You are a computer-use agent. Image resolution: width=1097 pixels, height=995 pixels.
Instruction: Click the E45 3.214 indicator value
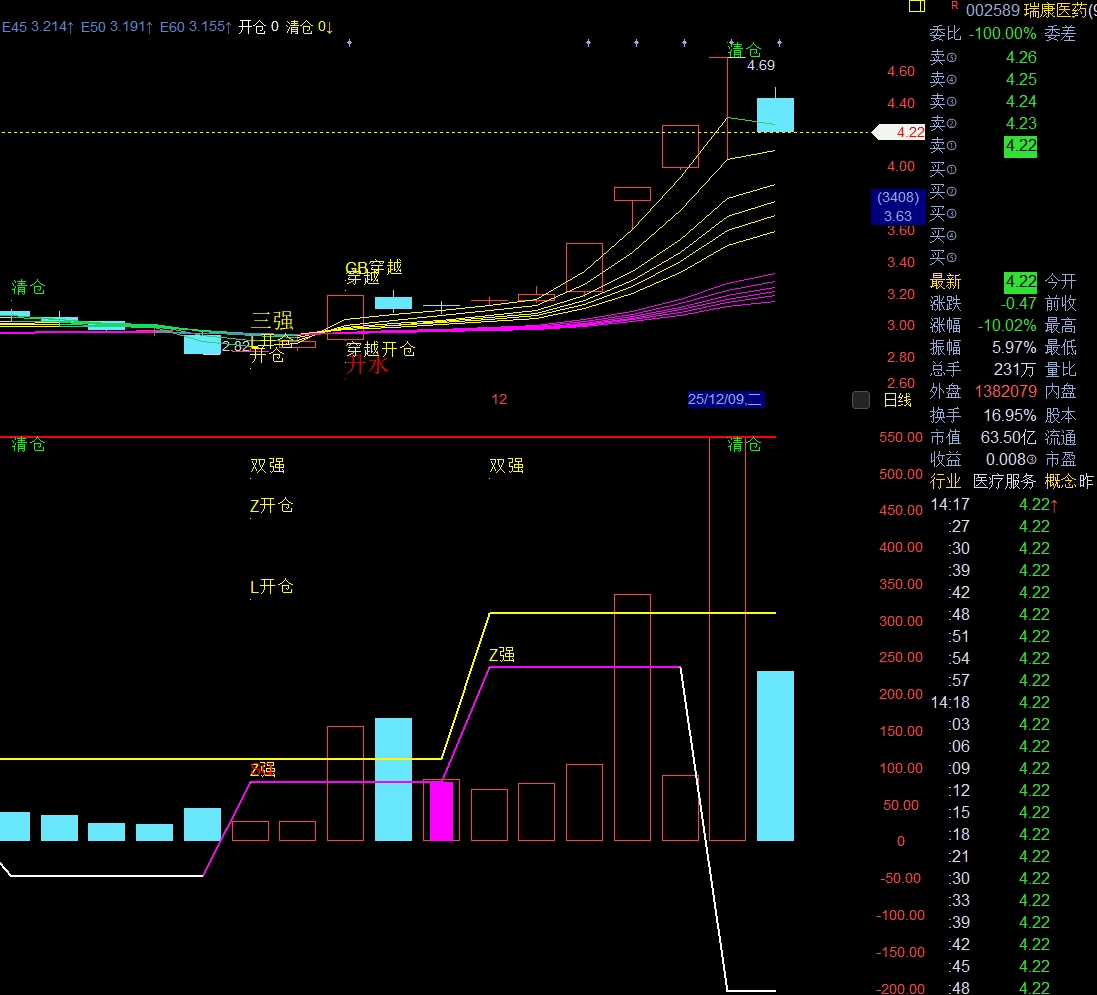[x=38, y=27]
